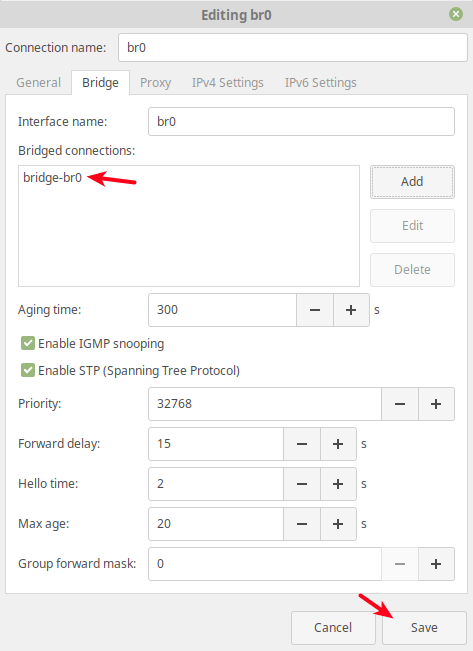Screen dimensions: 473x651
Task: Disable the IGMP snooping checkbox
Action: [28, 343]
